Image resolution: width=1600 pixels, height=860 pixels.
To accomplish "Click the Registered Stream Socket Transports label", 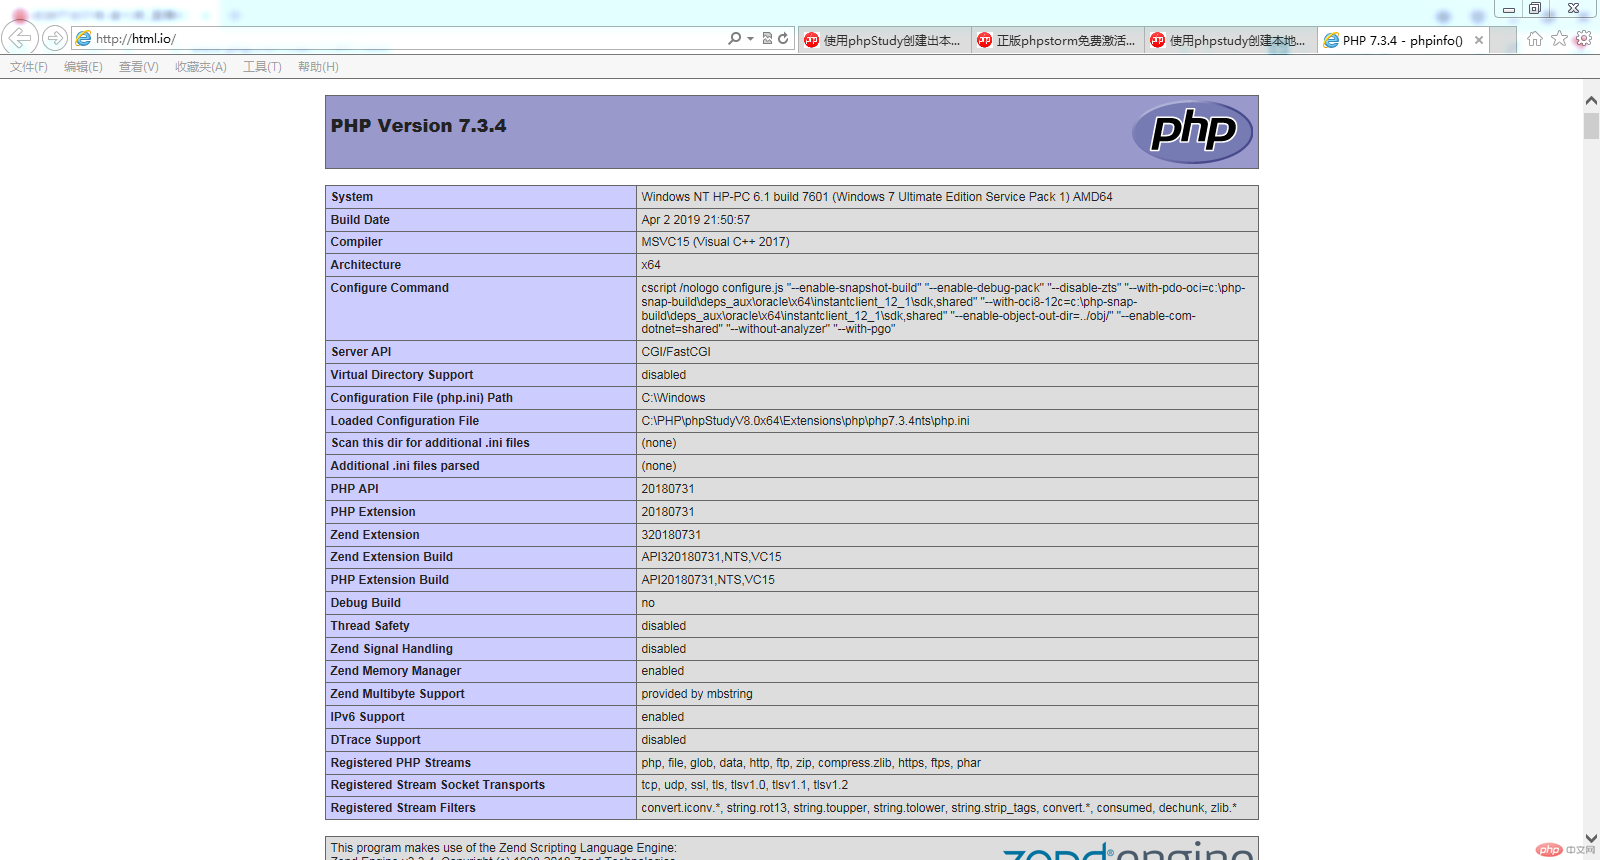I will pos(437,785).
